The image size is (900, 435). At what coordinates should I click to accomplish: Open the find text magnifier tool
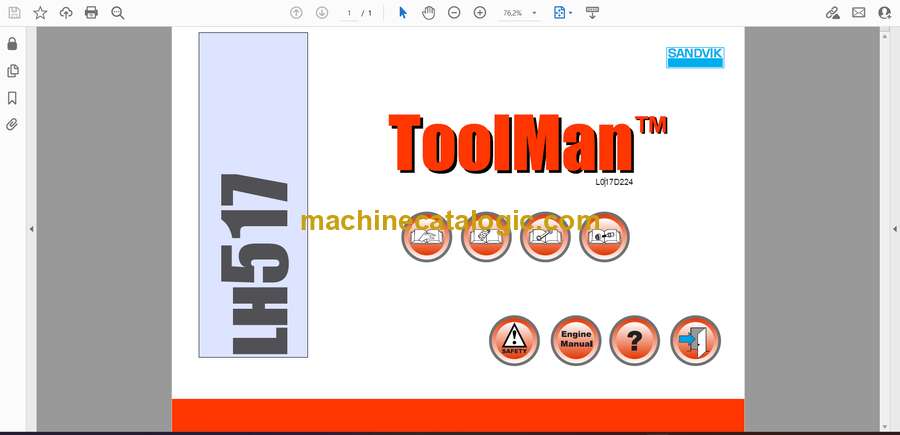click(x=118, y=13)
